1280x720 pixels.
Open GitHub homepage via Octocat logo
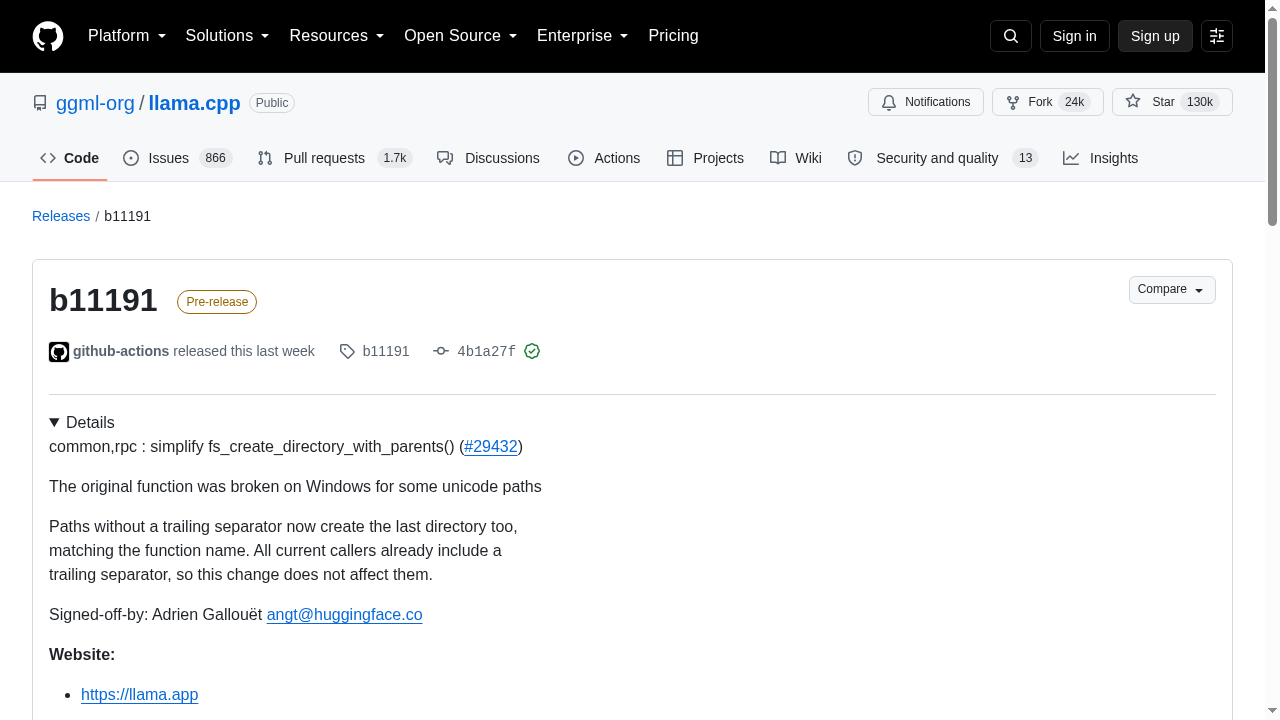click(48, 36)
